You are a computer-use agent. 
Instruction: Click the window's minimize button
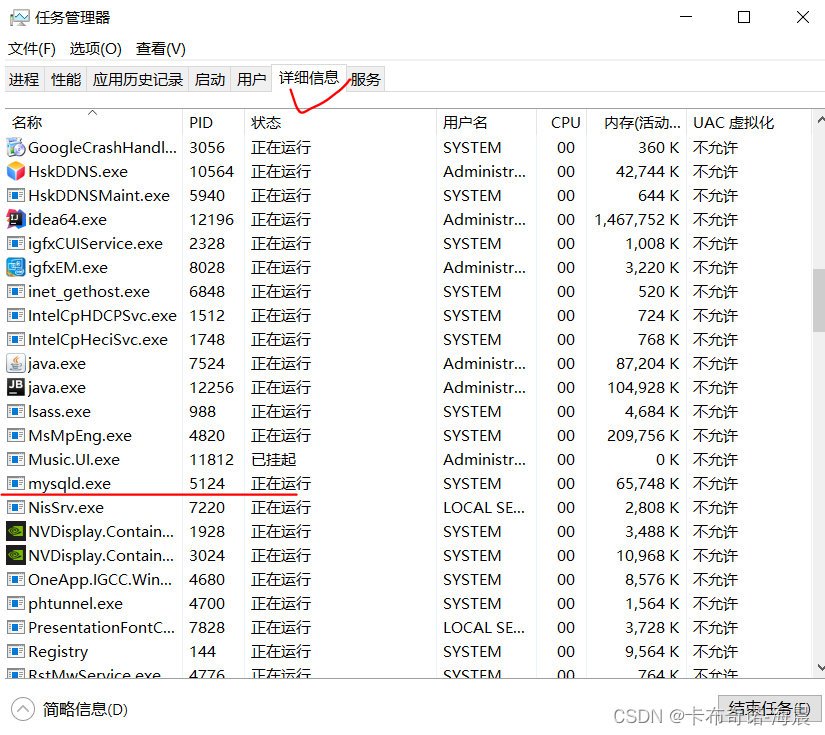tap(686, 17)
